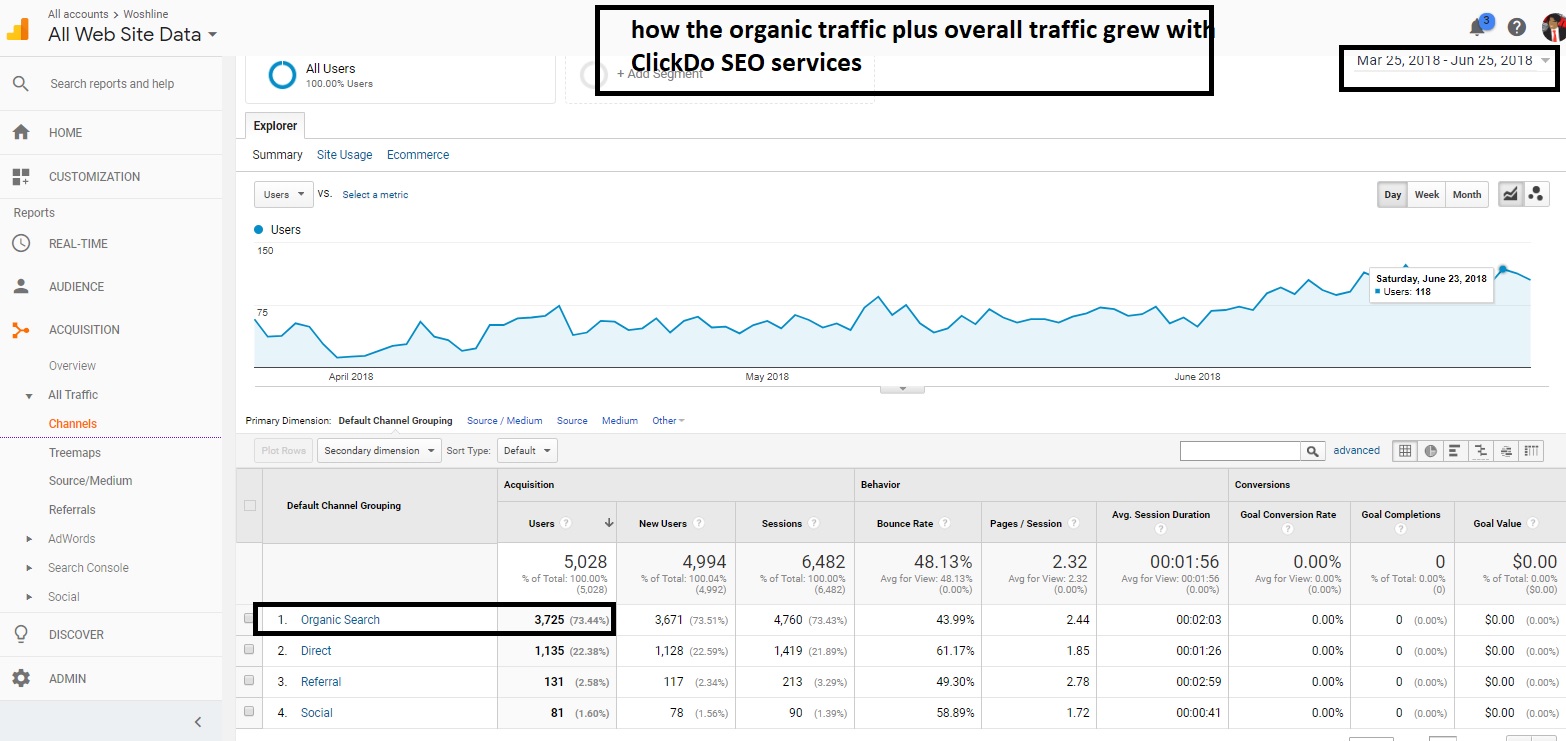Screen dimensions: 1566x741
Task: Open the All Web Site Data dropdown
Action: pyautogui.click(x=133, y=35)
